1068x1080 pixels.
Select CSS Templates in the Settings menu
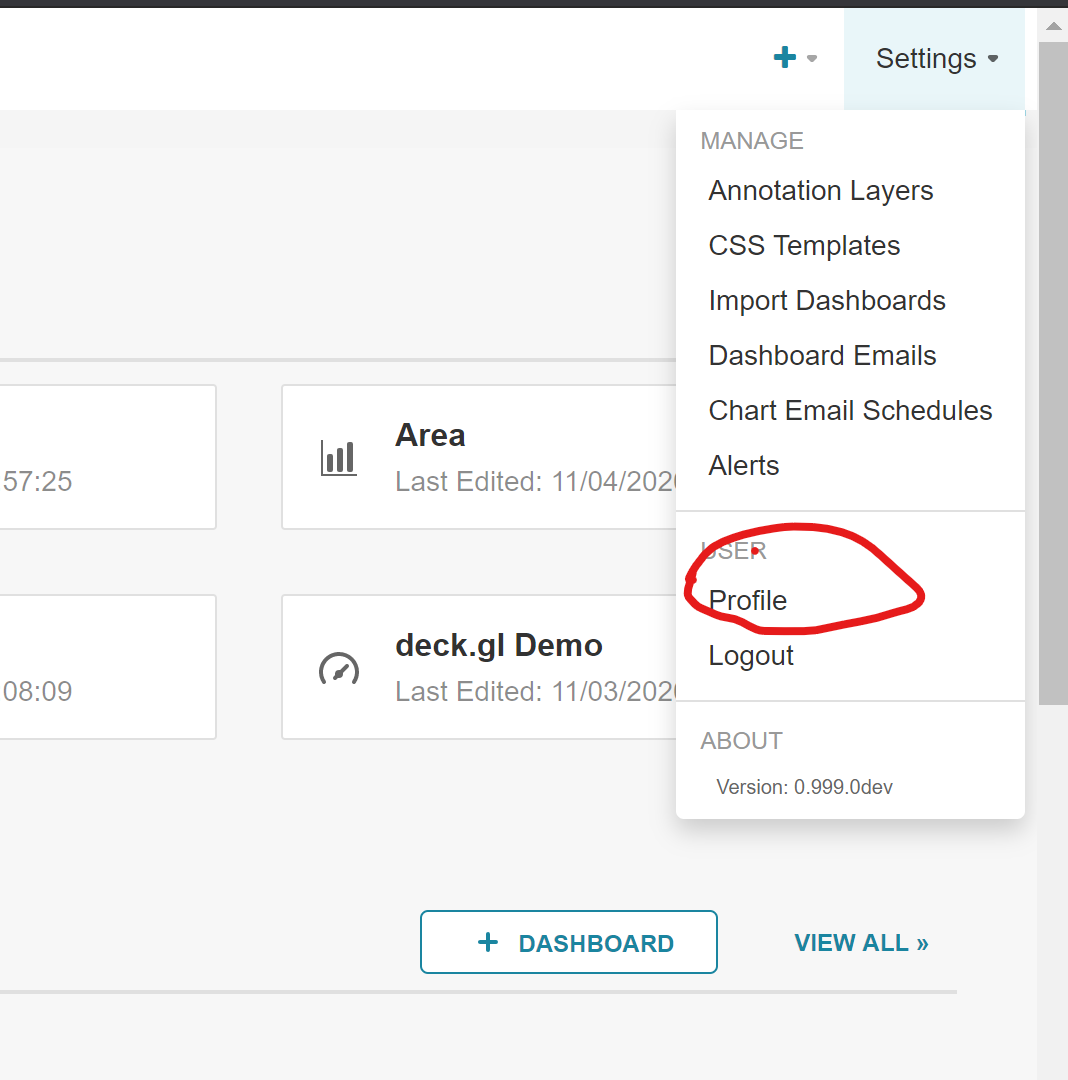(804, 245)
